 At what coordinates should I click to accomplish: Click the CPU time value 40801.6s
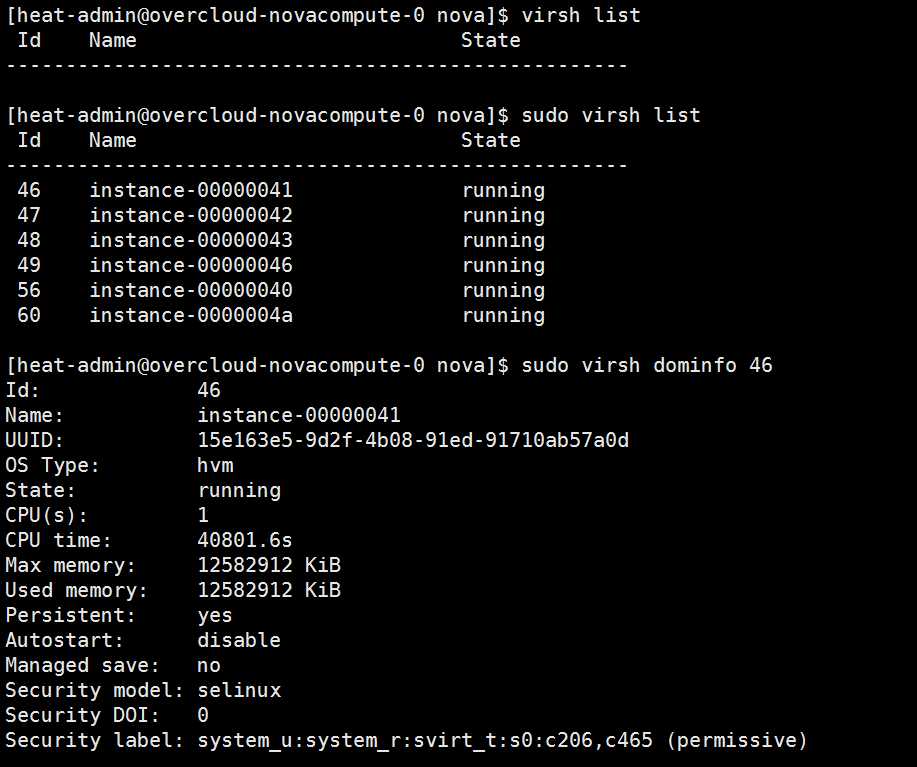(x=245, y=540)
